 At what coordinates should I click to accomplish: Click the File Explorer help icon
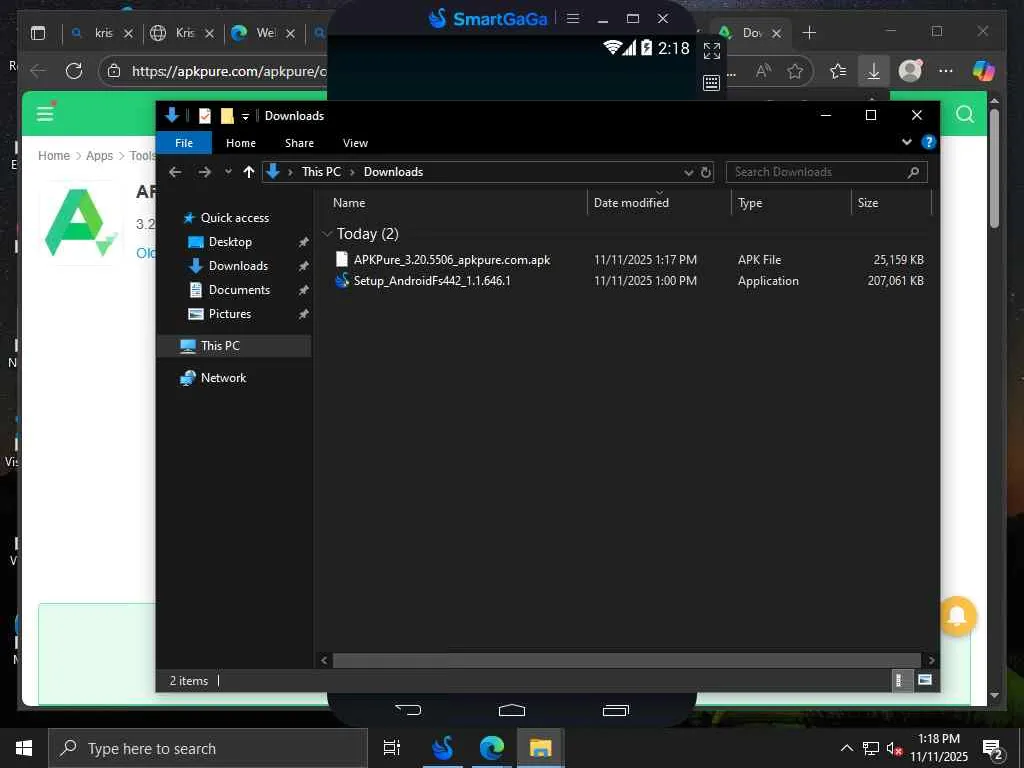(928, 143)
